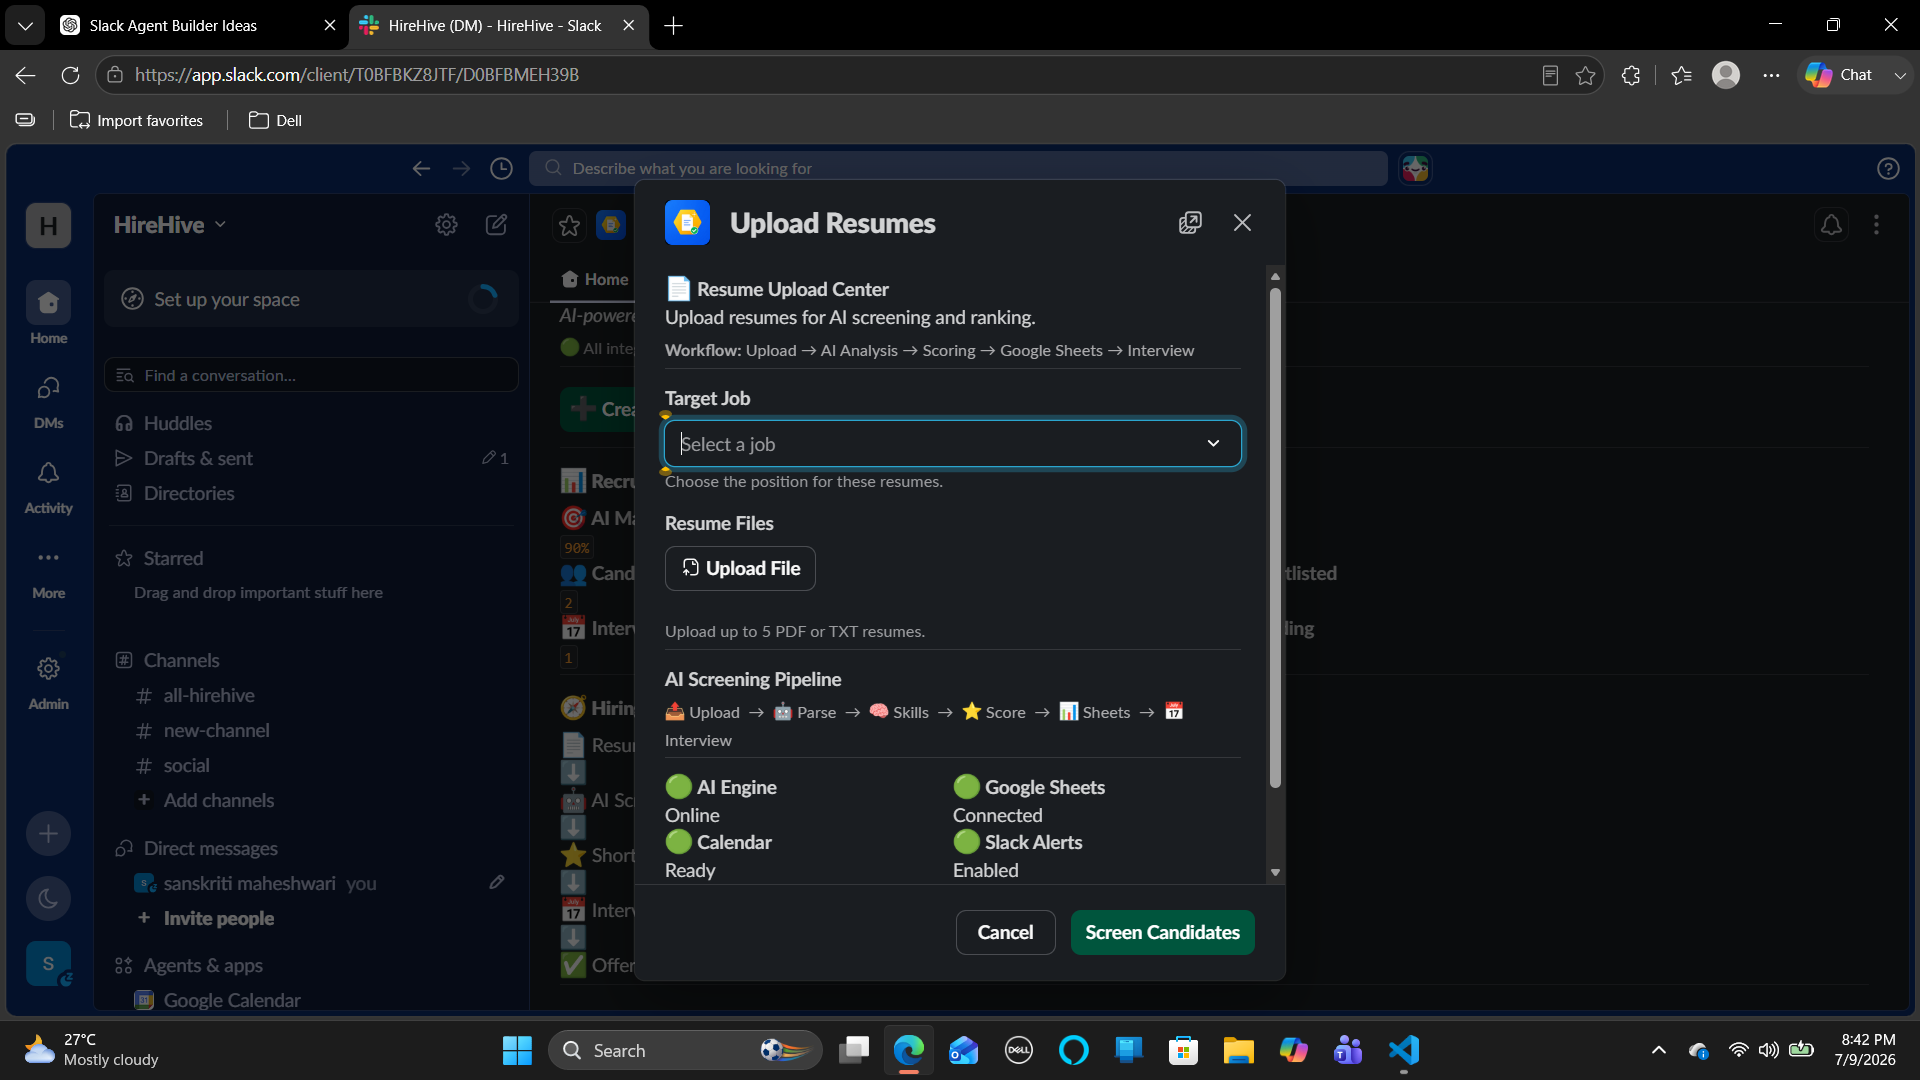1920x1080 pixels.
Task: Click the Upload File button
Action: click(740, 568)
